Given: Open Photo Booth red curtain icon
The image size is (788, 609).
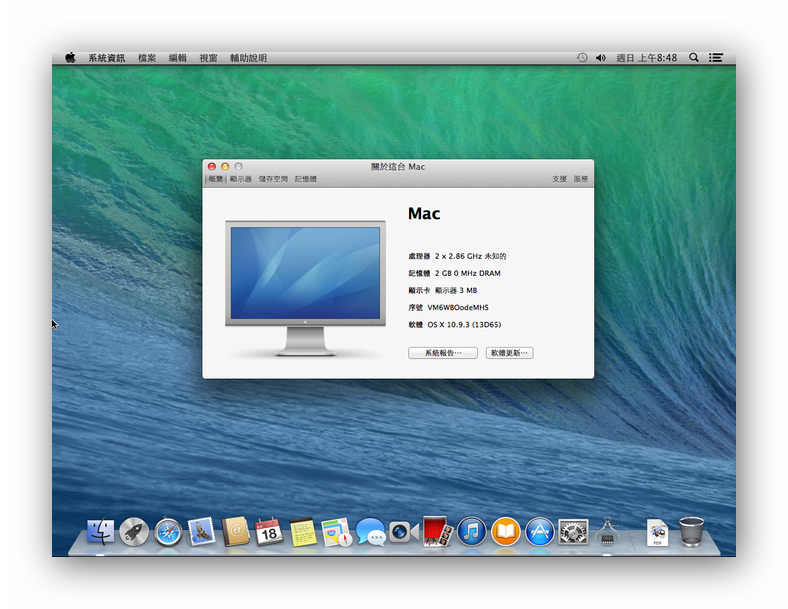Looking at the screenshot, I should [438, 532].
